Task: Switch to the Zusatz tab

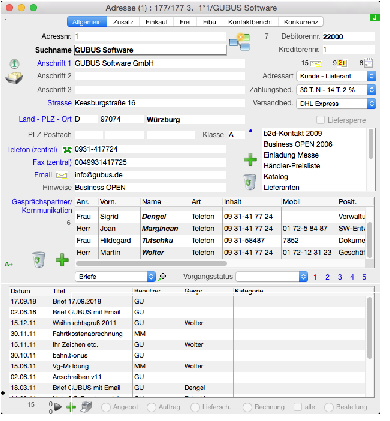Action: [123, 22]
